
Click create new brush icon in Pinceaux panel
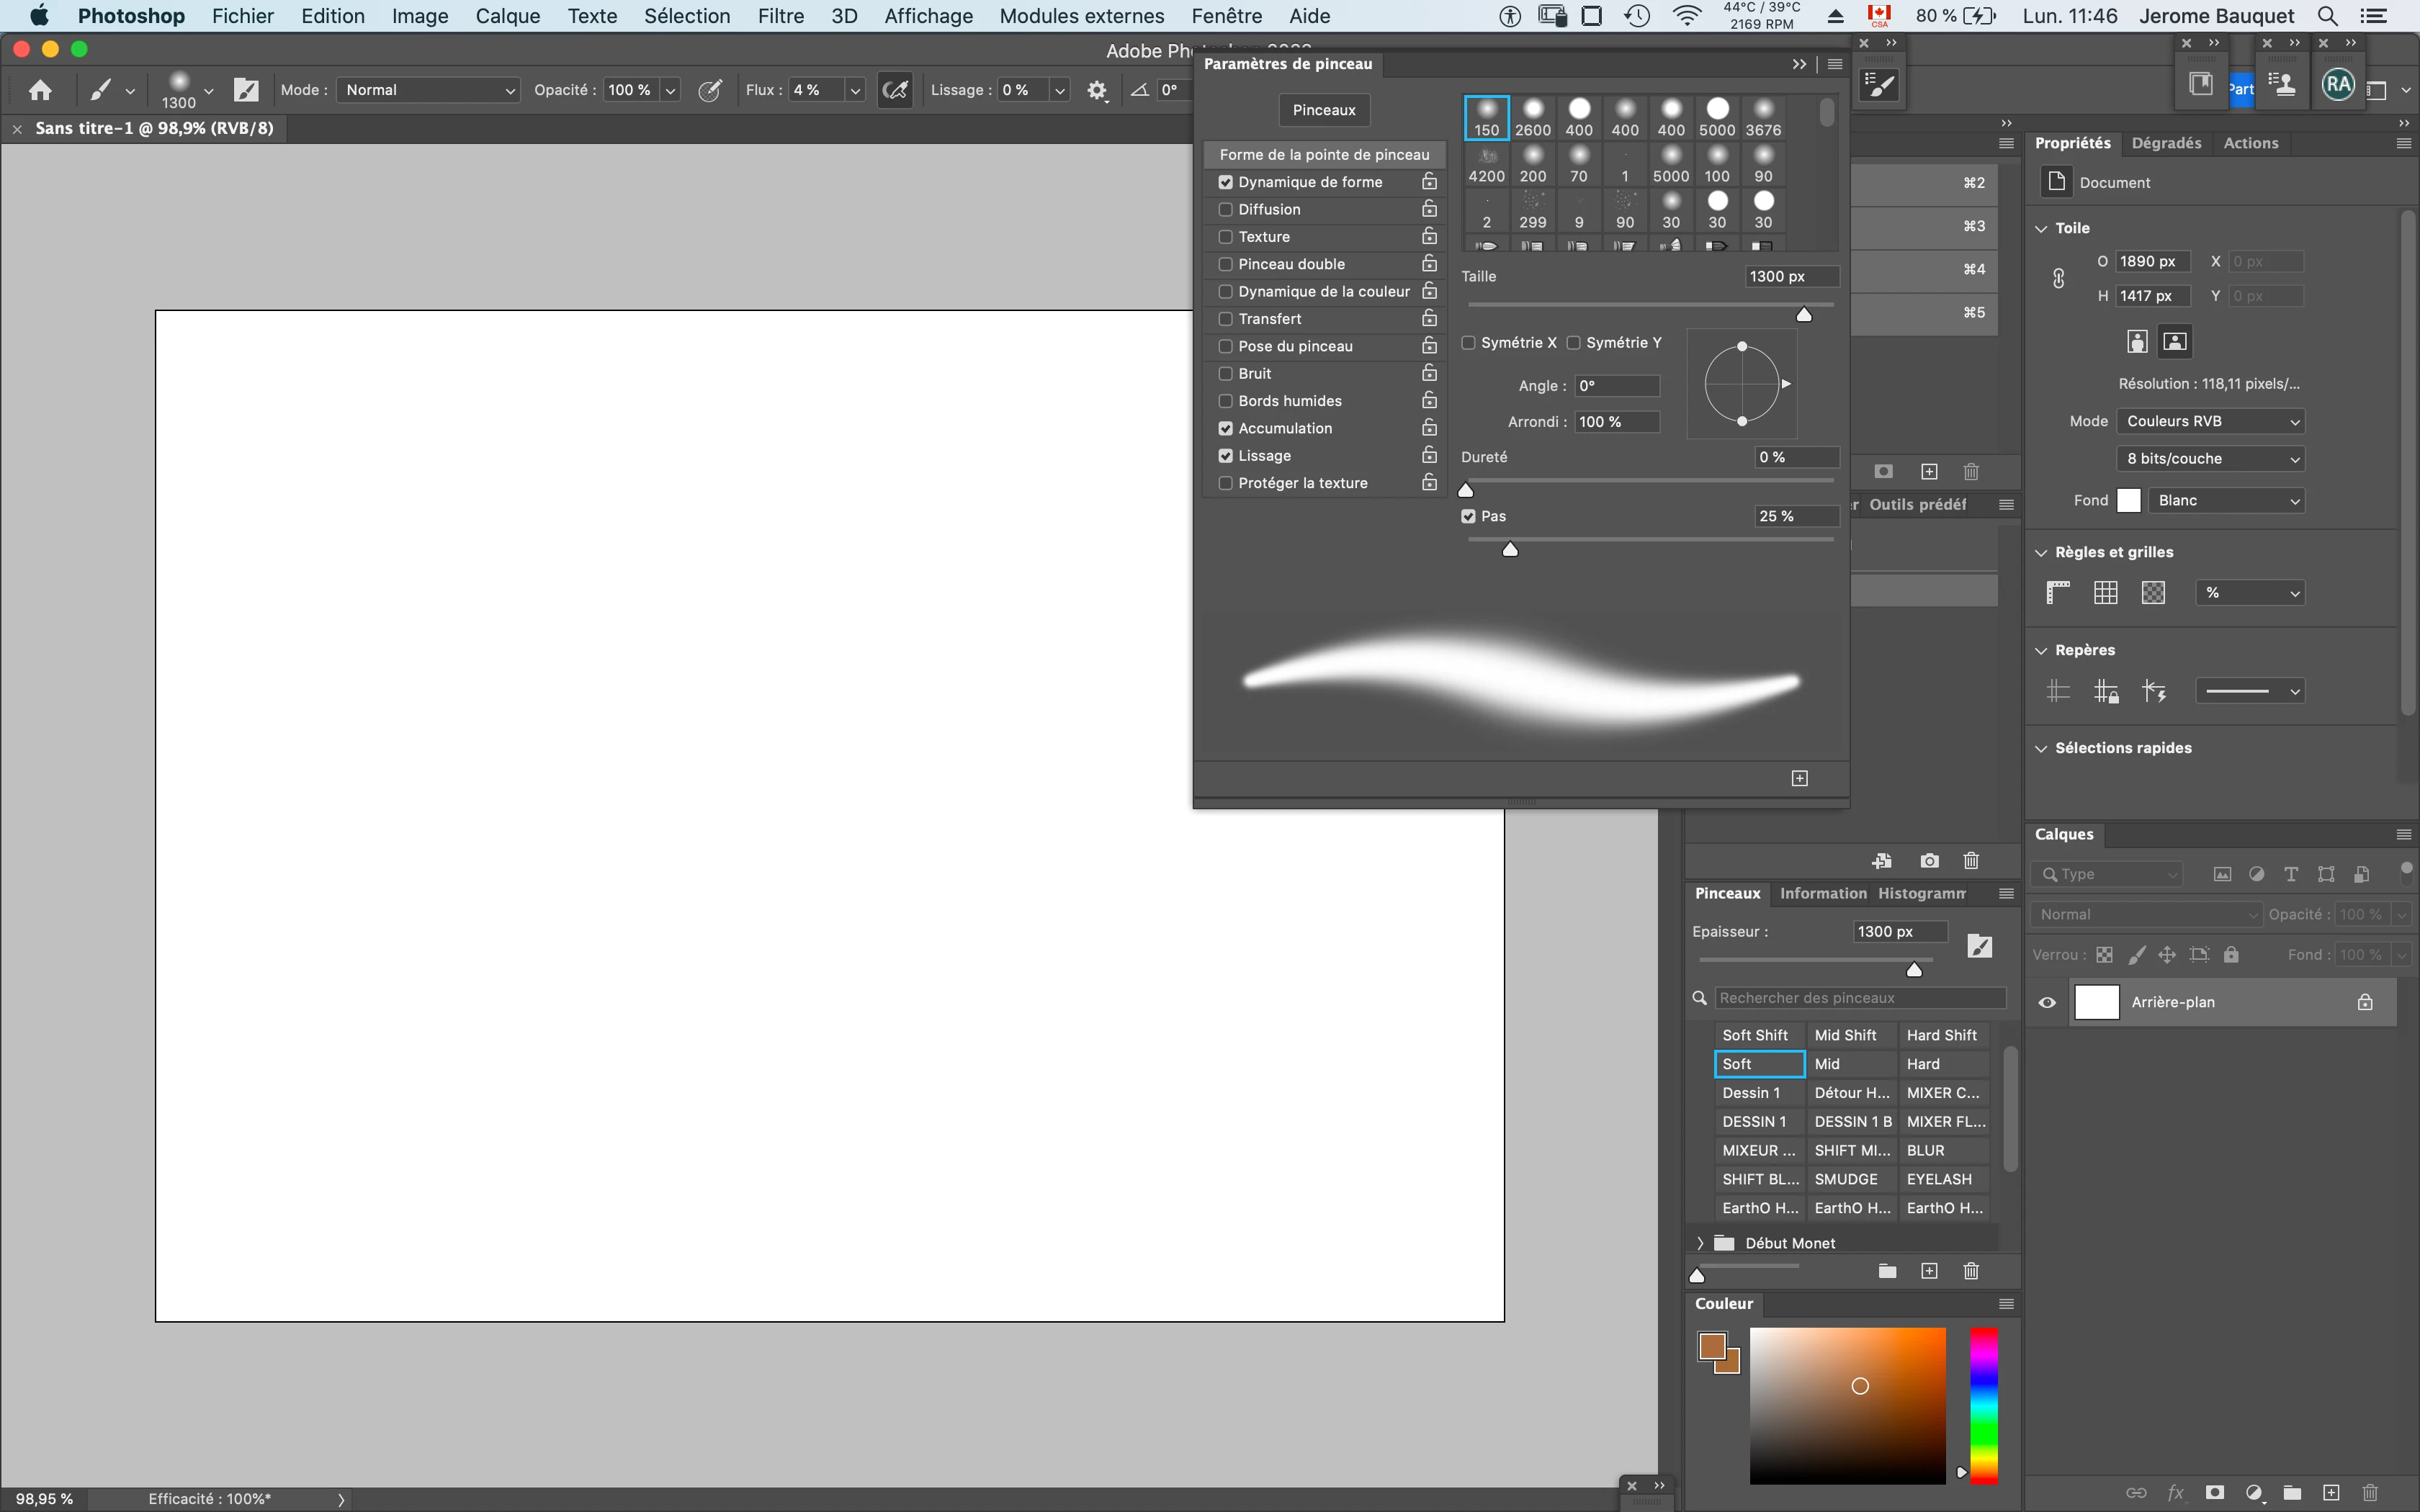click(1929, 1271)
